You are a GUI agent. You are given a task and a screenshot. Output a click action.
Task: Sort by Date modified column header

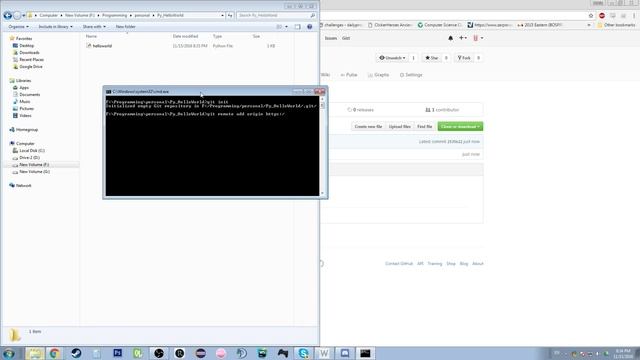(185, 36)
